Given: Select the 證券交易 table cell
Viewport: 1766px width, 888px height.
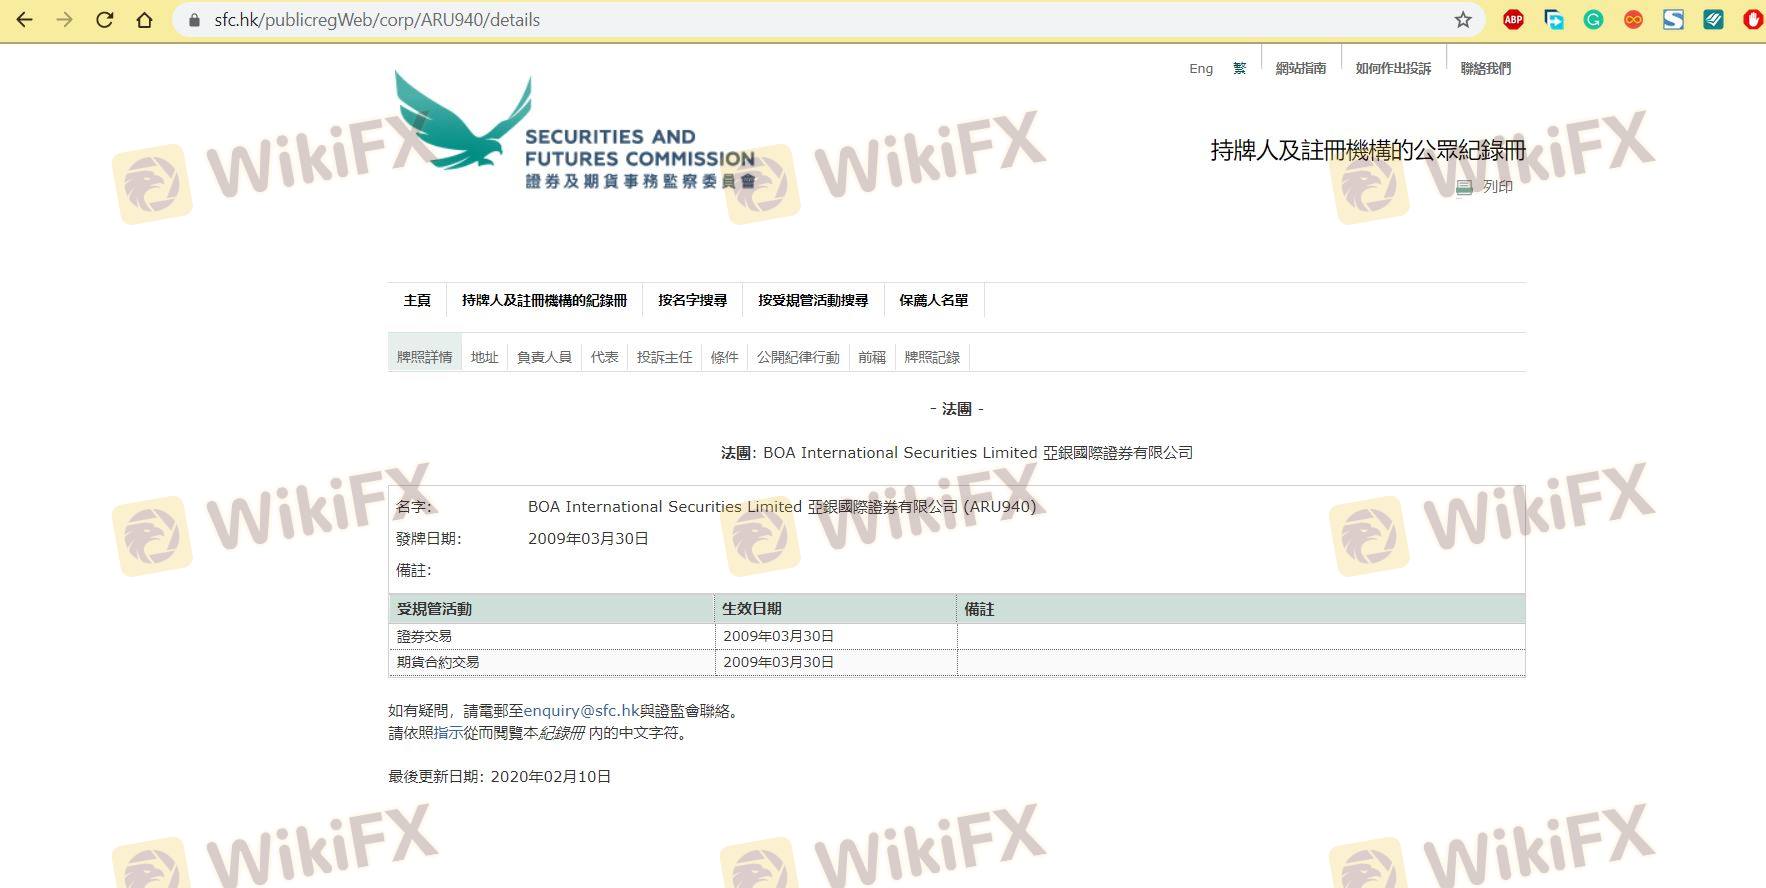Looking at the screenshot, I should click(551, 636).
